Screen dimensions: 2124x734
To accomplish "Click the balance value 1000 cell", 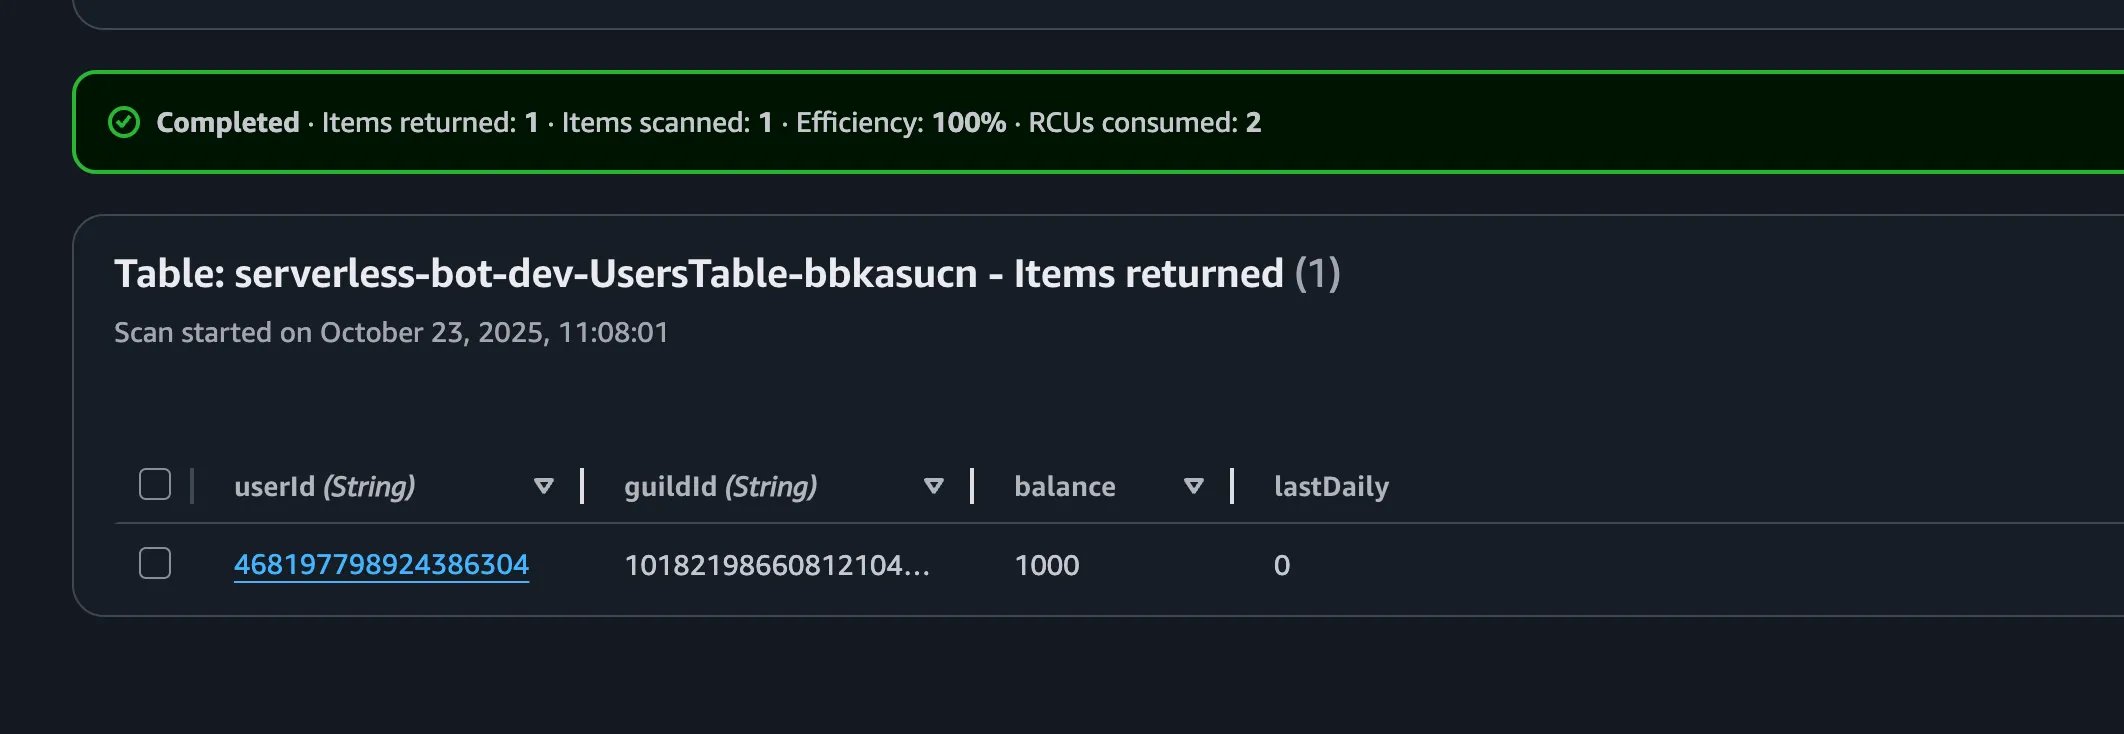I will coord(1046,565).
